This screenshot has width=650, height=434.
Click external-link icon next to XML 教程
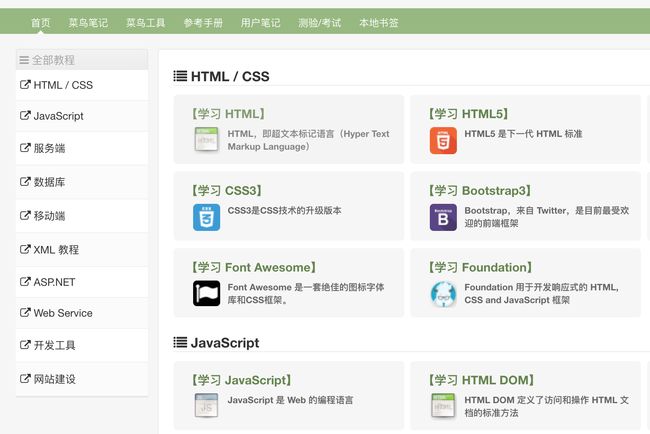[x=25, y=249]
